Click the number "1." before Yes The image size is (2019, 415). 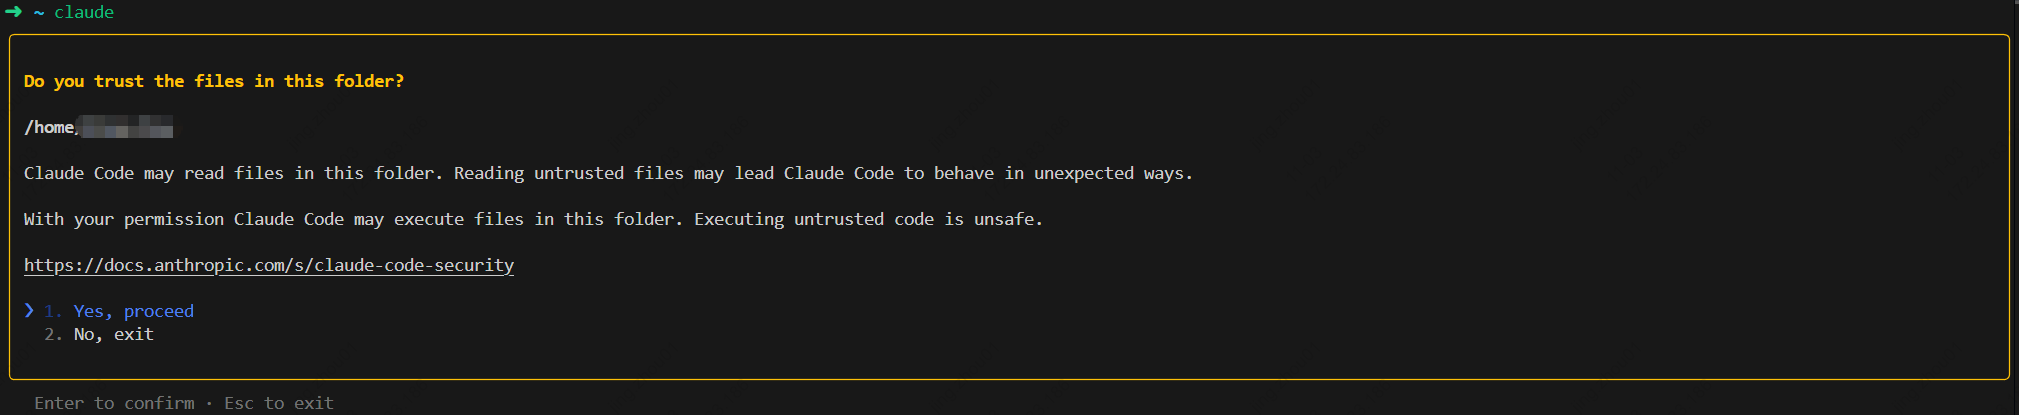point(53,311)
